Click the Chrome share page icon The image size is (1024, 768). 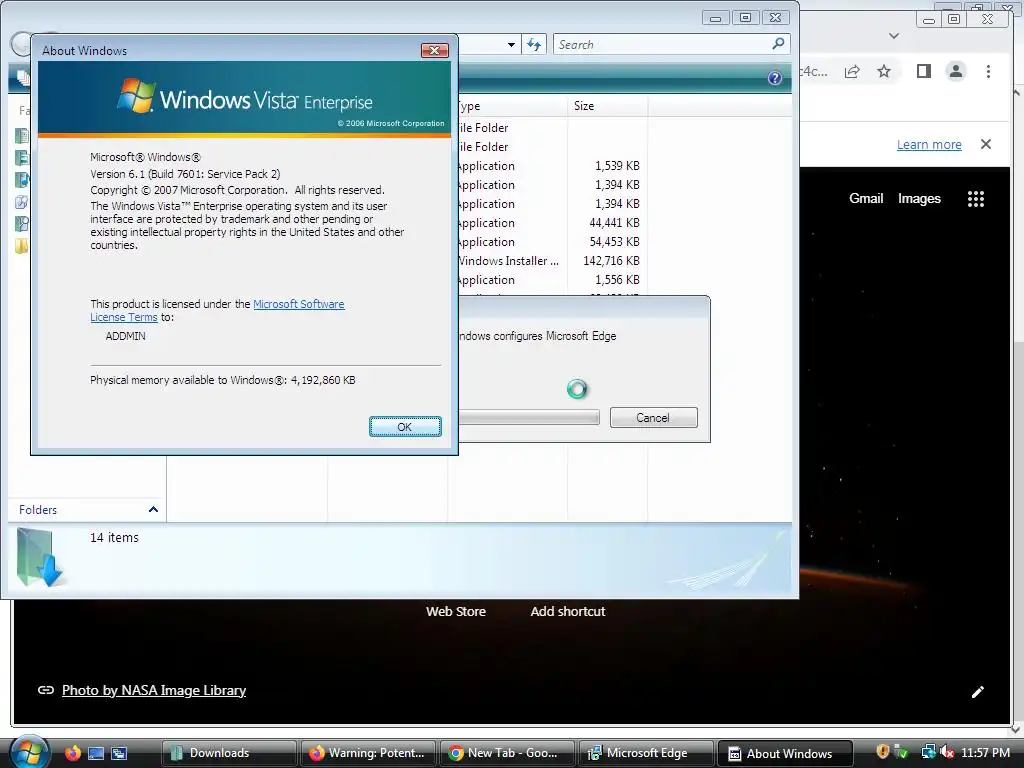coord(852,71)
